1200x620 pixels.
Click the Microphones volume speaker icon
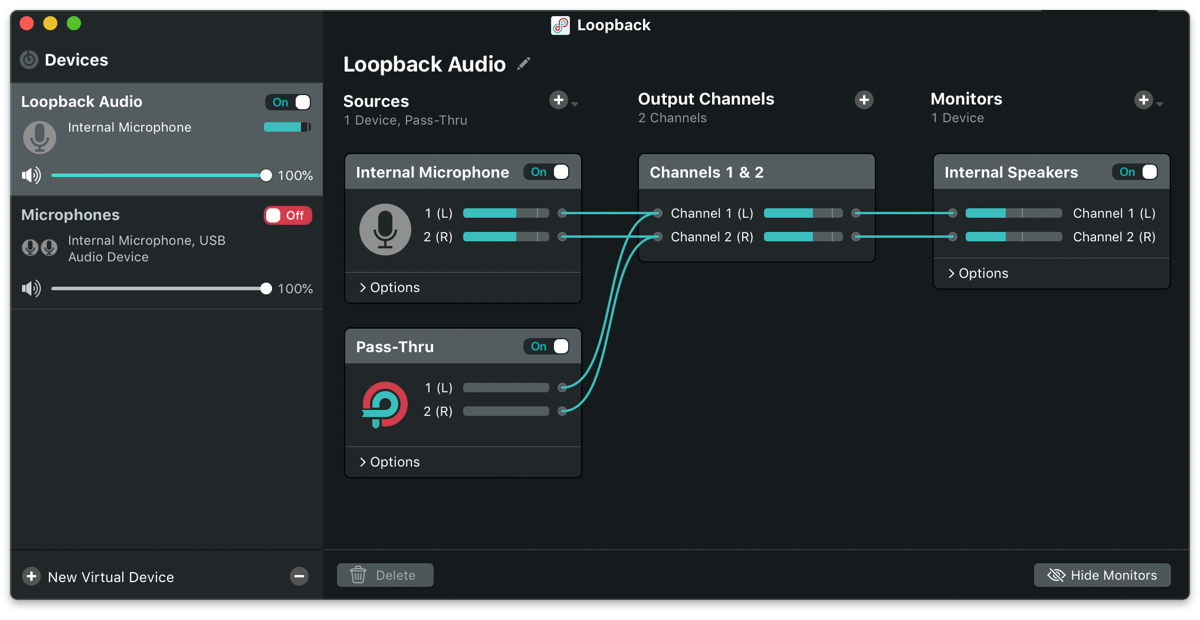[x=32, y=288]
